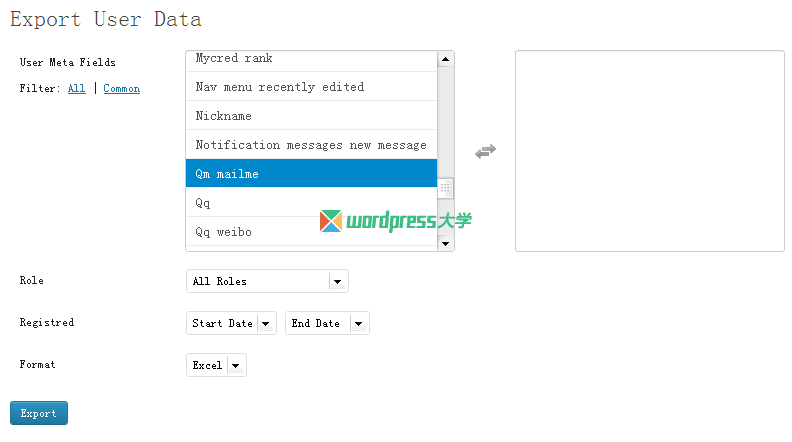
Task: Open the End Date dropdown
Action: (327, 324)
